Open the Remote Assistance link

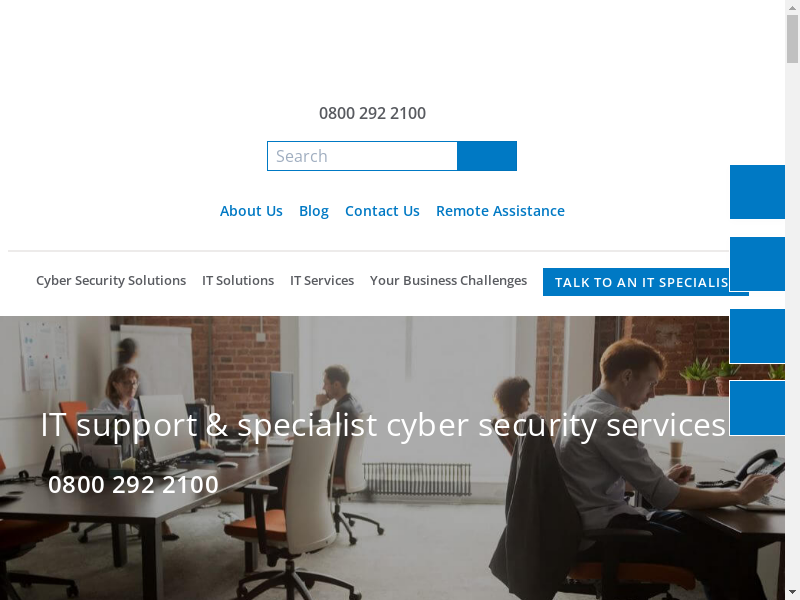pyautogui.click(x=500, y=211)
